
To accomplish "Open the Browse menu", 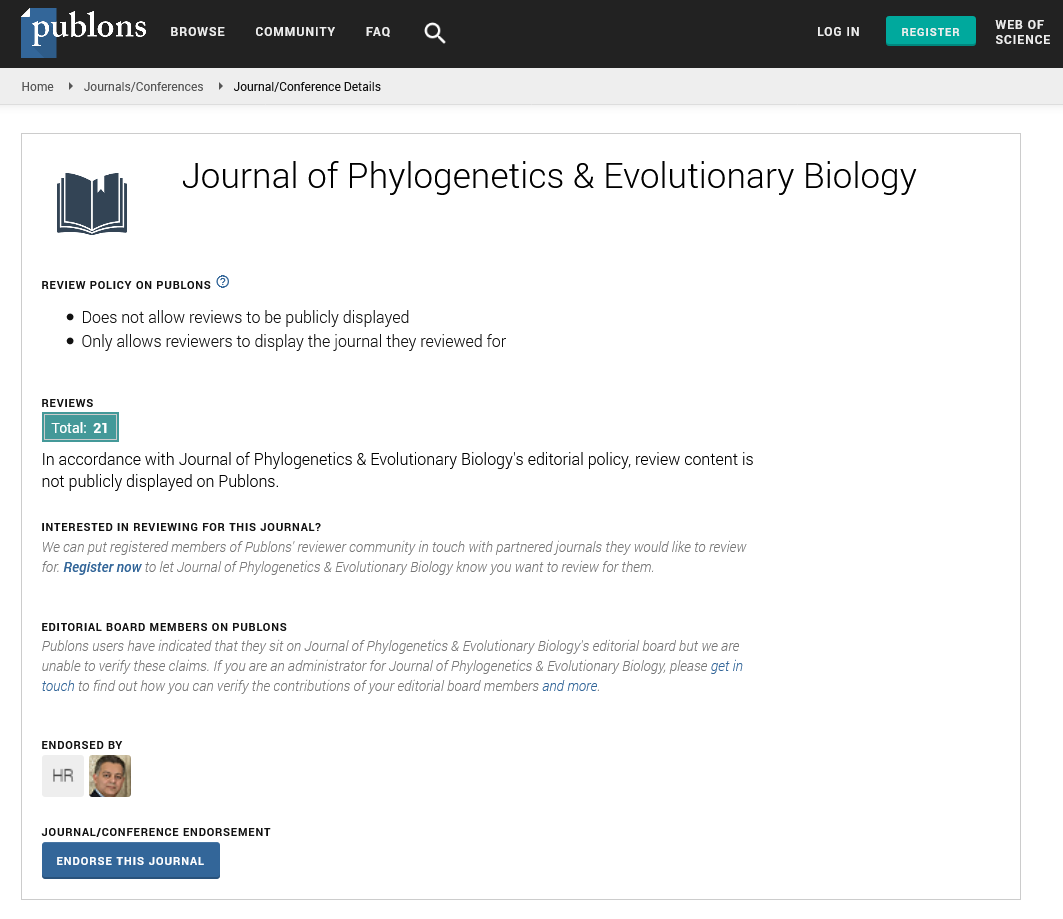I will (x=197, y=32).
